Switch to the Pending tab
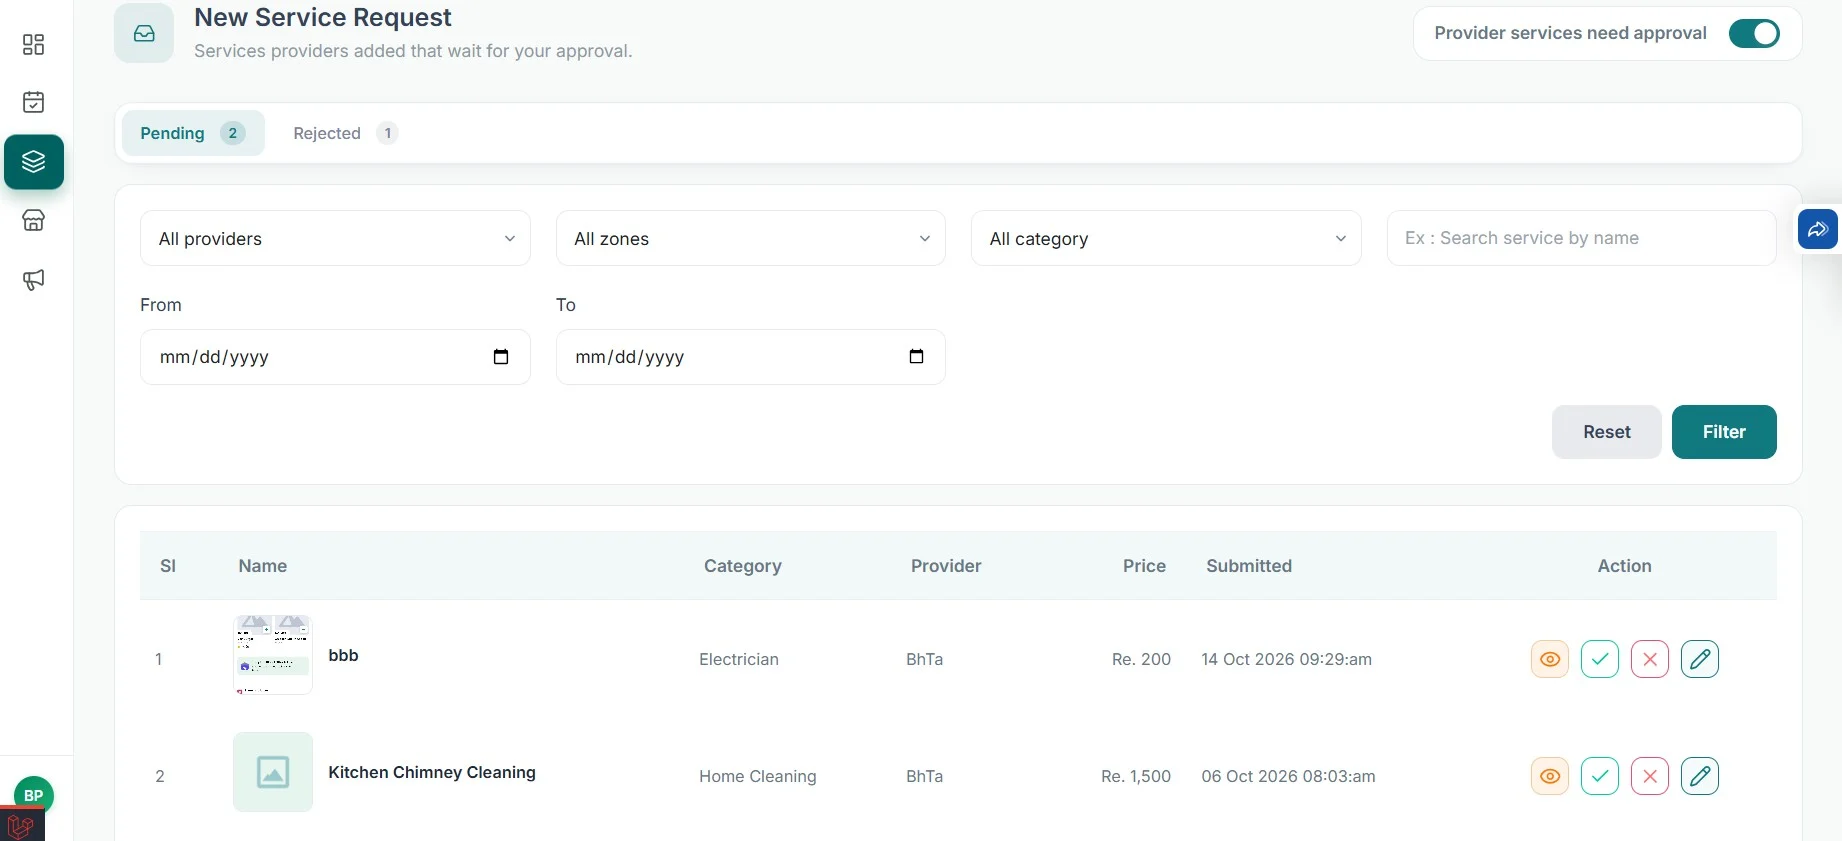 [x=193, y=133]
